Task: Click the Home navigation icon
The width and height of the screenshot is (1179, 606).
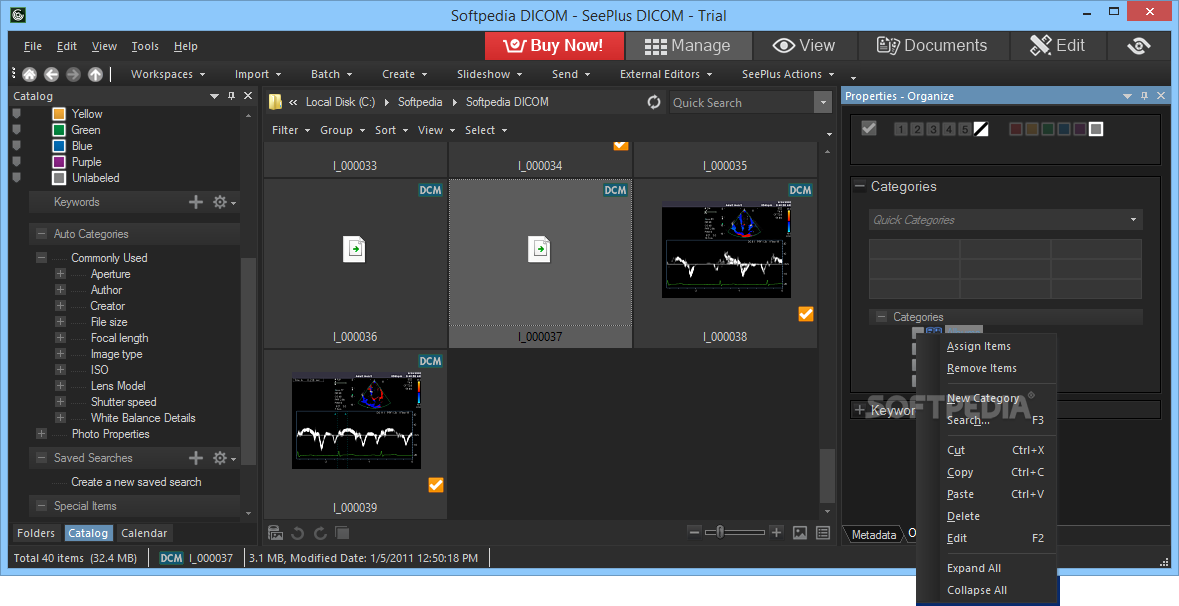Action: (x=29, y=74)
